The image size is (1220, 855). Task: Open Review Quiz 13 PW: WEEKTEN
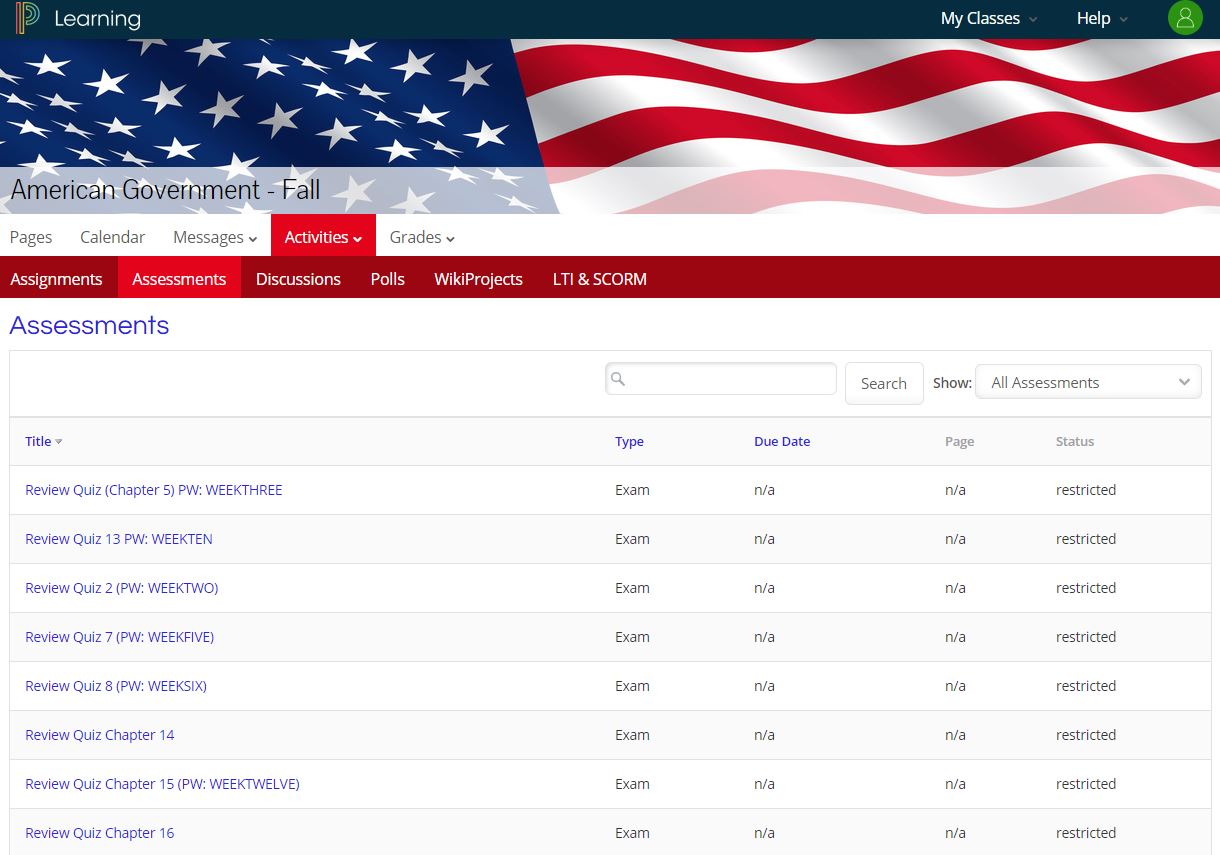coord(119,539)
